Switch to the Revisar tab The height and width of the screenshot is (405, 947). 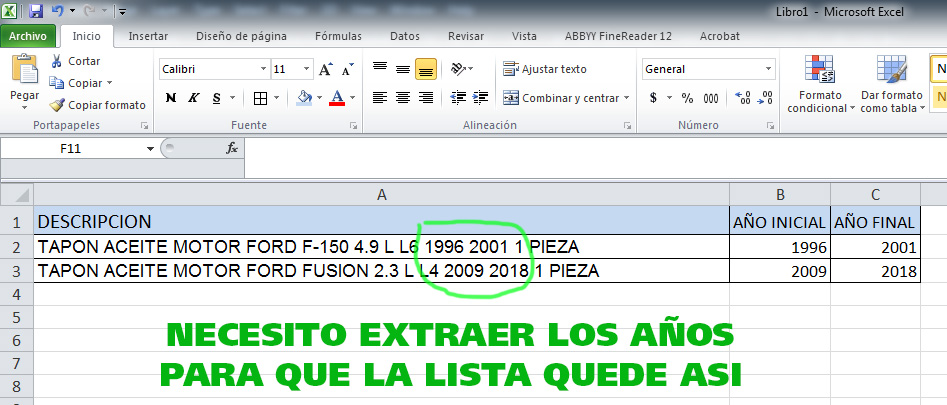coord(466,36)
